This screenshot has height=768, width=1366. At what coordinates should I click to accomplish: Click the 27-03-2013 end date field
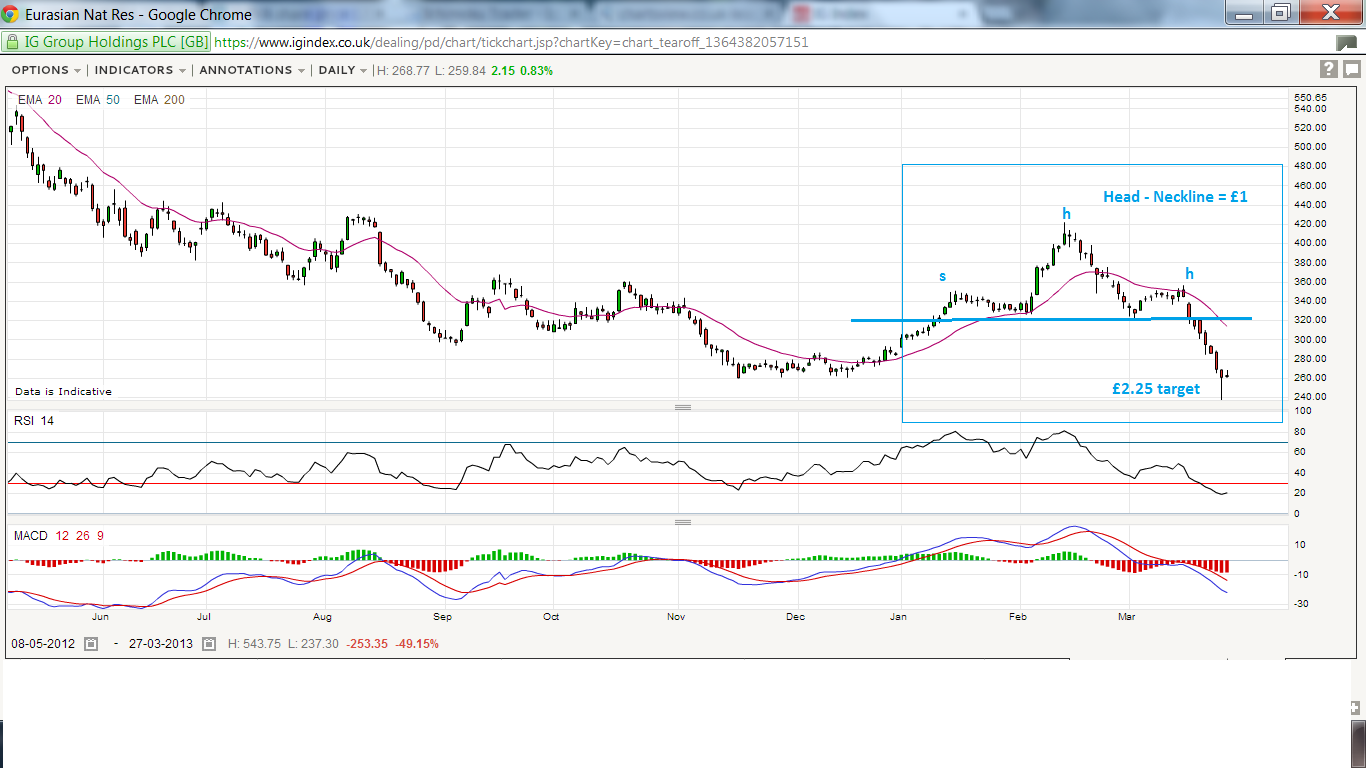click(x=162, y=644)
